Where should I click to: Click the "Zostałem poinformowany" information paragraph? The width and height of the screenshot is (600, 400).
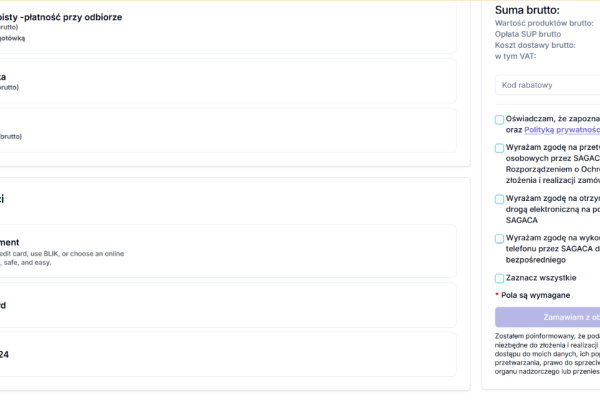tap(547, 353)
